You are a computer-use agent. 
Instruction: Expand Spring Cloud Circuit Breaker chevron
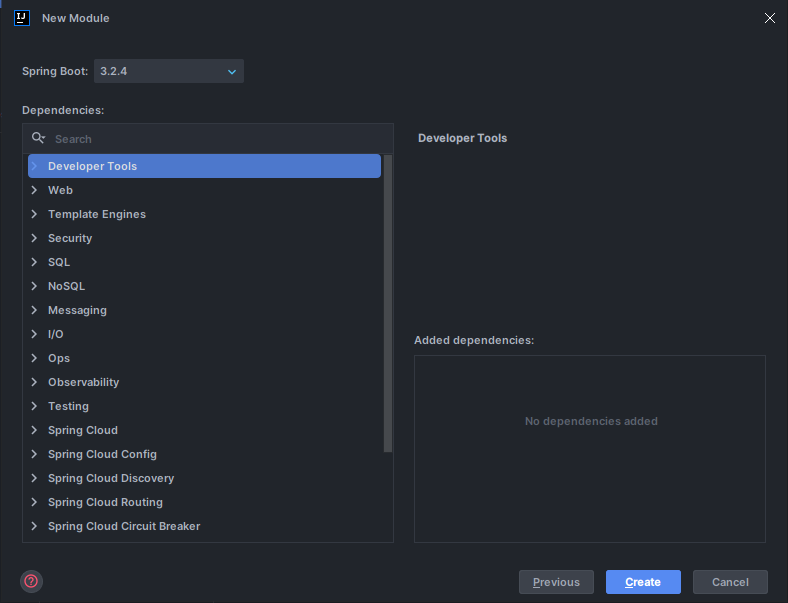(x=34, y=526)
